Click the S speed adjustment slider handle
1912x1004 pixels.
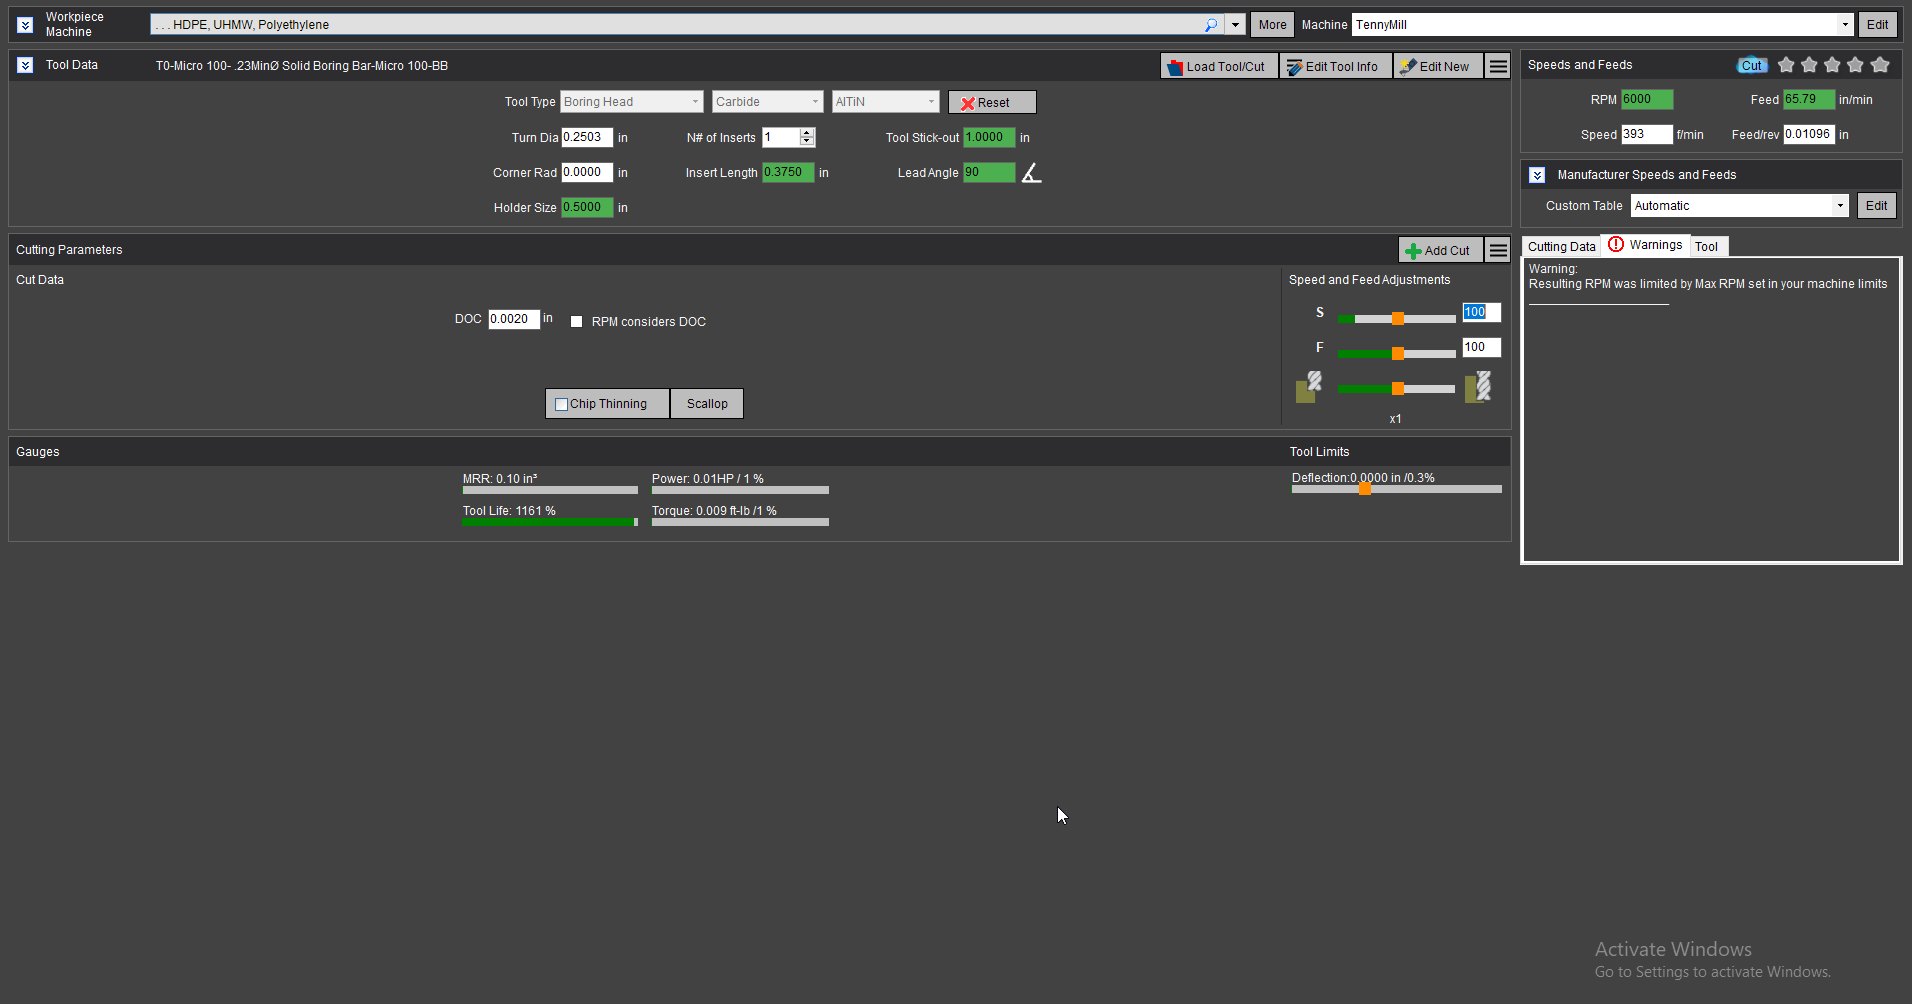point(1397,319)
